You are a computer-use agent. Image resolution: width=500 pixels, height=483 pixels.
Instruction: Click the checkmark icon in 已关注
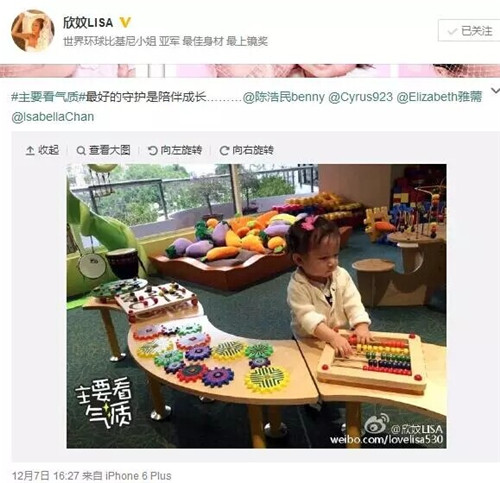(452, 31)
